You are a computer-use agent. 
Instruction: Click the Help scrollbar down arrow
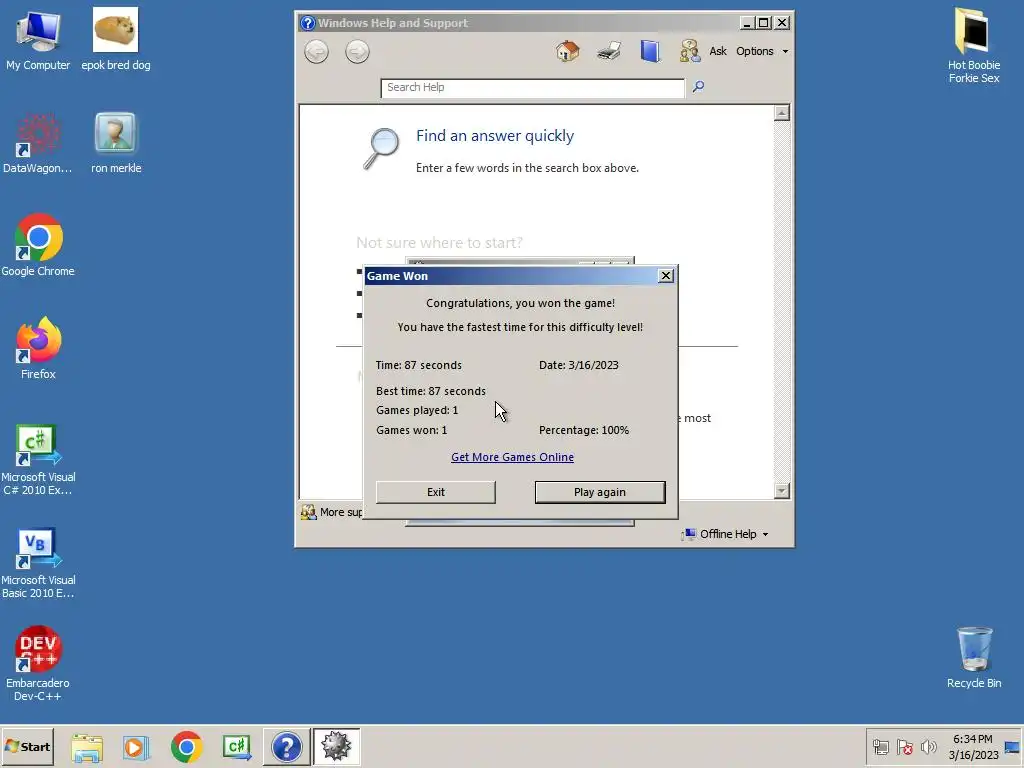pos(781,490)
